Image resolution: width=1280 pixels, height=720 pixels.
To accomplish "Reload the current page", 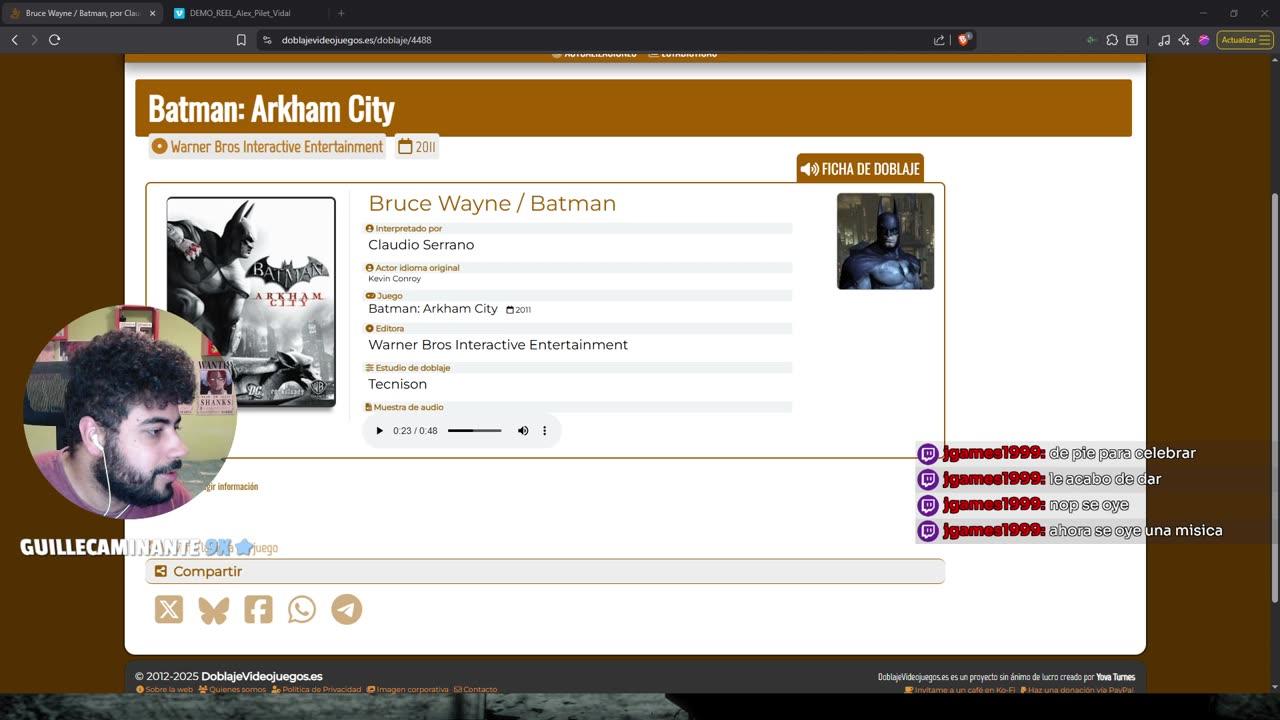I will tap(55, 40).
